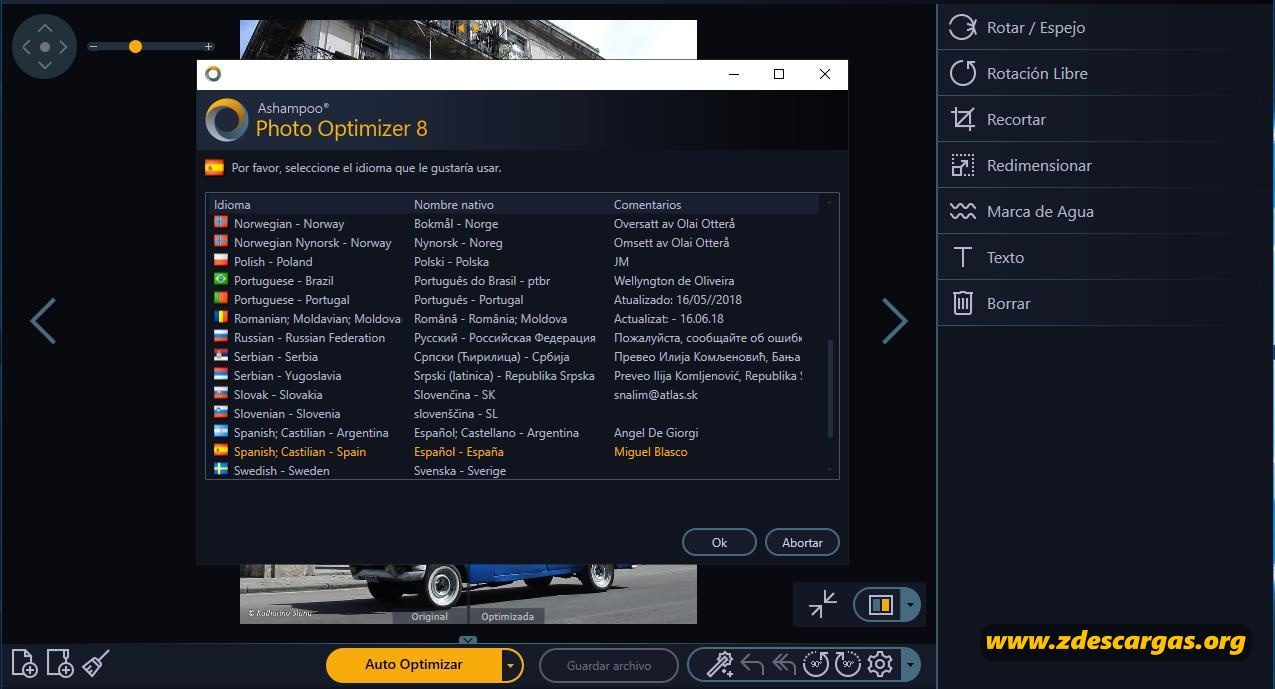Click 'Miguel Blasco' comment cell
The width and height of the screenshot is (1275, 689).
(651, 452)
